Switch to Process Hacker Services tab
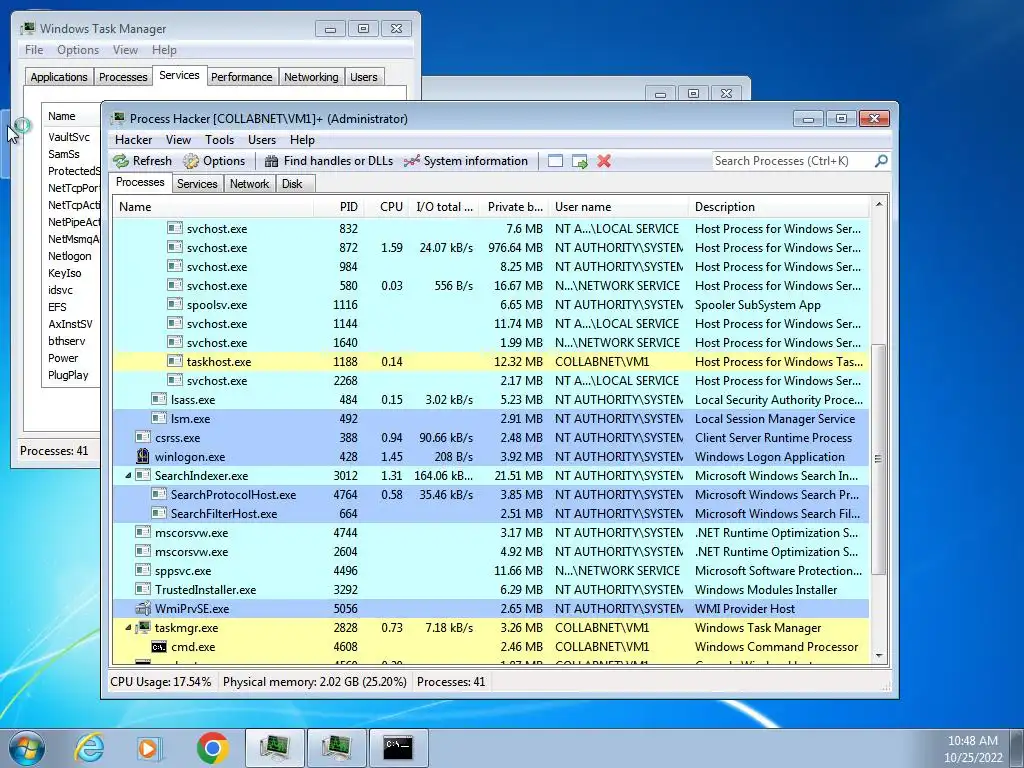 [197, 184]
